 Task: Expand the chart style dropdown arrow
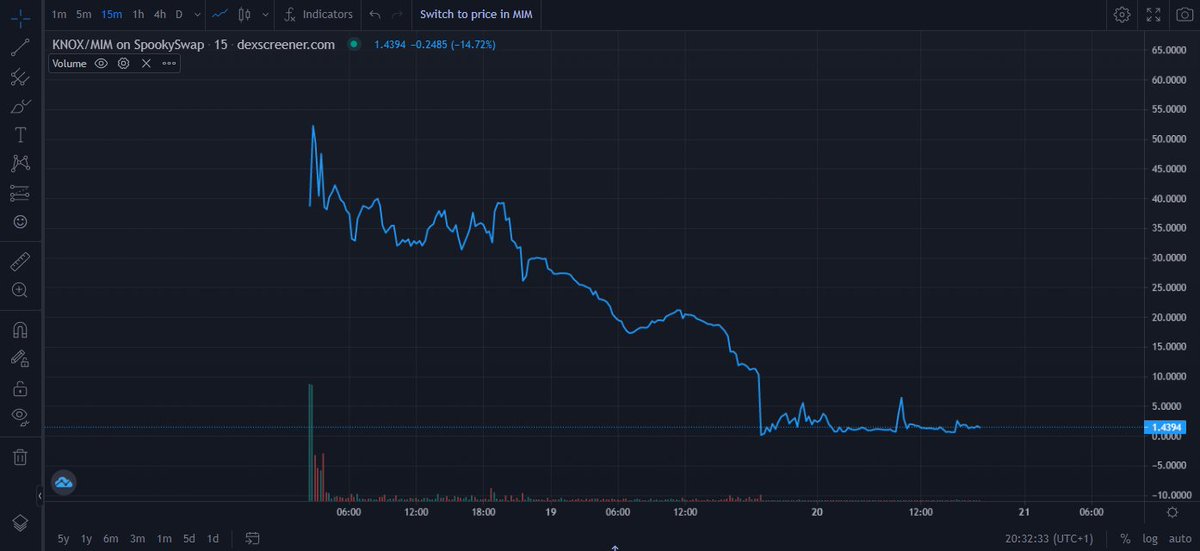point(264,15)
